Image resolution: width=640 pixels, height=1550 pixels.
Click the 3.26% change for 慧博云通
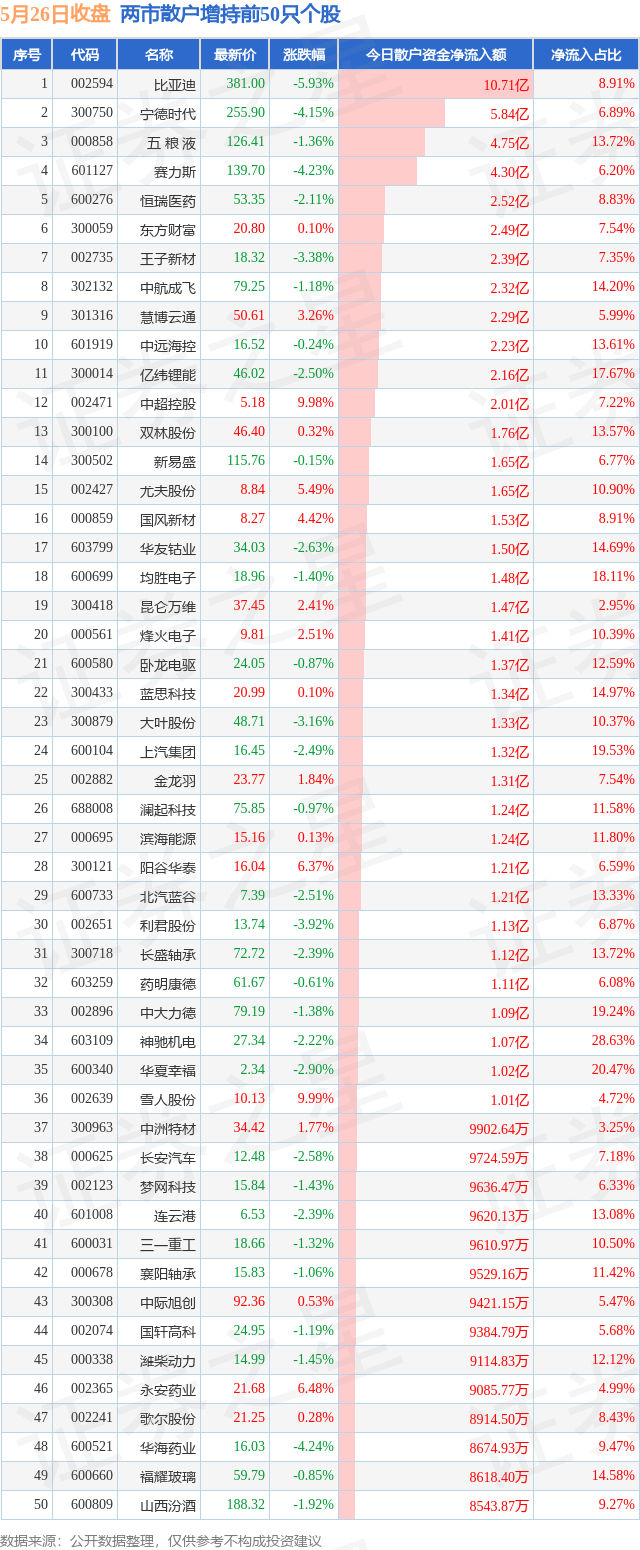point(315,316)
